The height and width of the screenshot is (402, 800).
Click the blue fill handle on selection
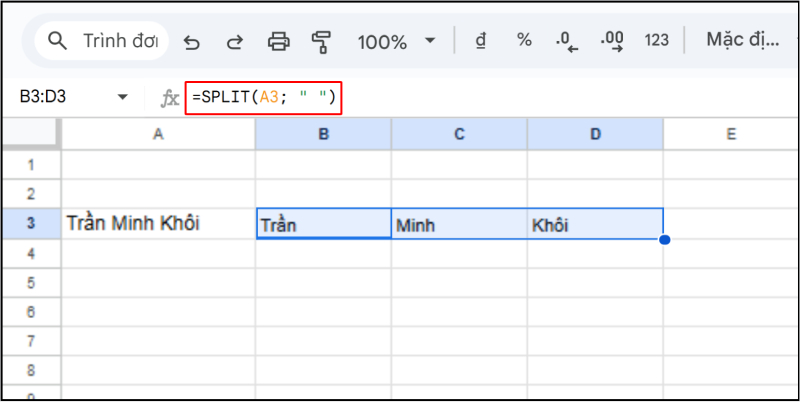[x=664, y=240]
